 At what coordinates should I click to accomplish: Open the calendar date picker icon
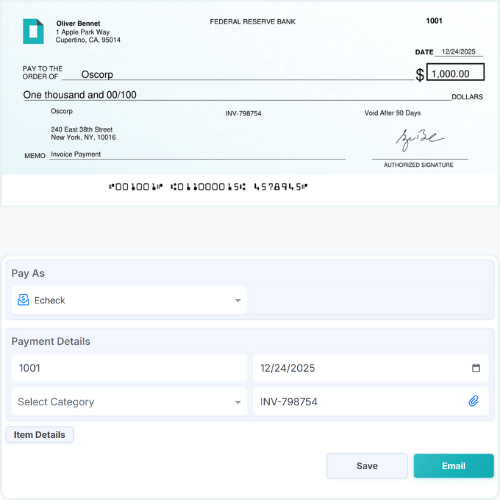point(476,368)
